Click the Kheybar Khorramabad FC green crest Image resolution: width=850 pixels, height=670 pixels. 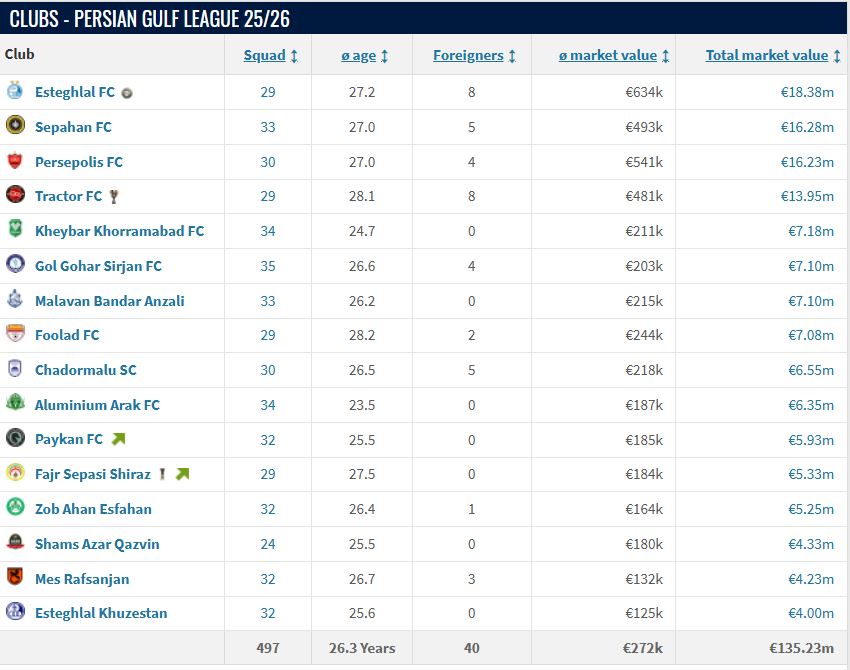click(15, 230)
